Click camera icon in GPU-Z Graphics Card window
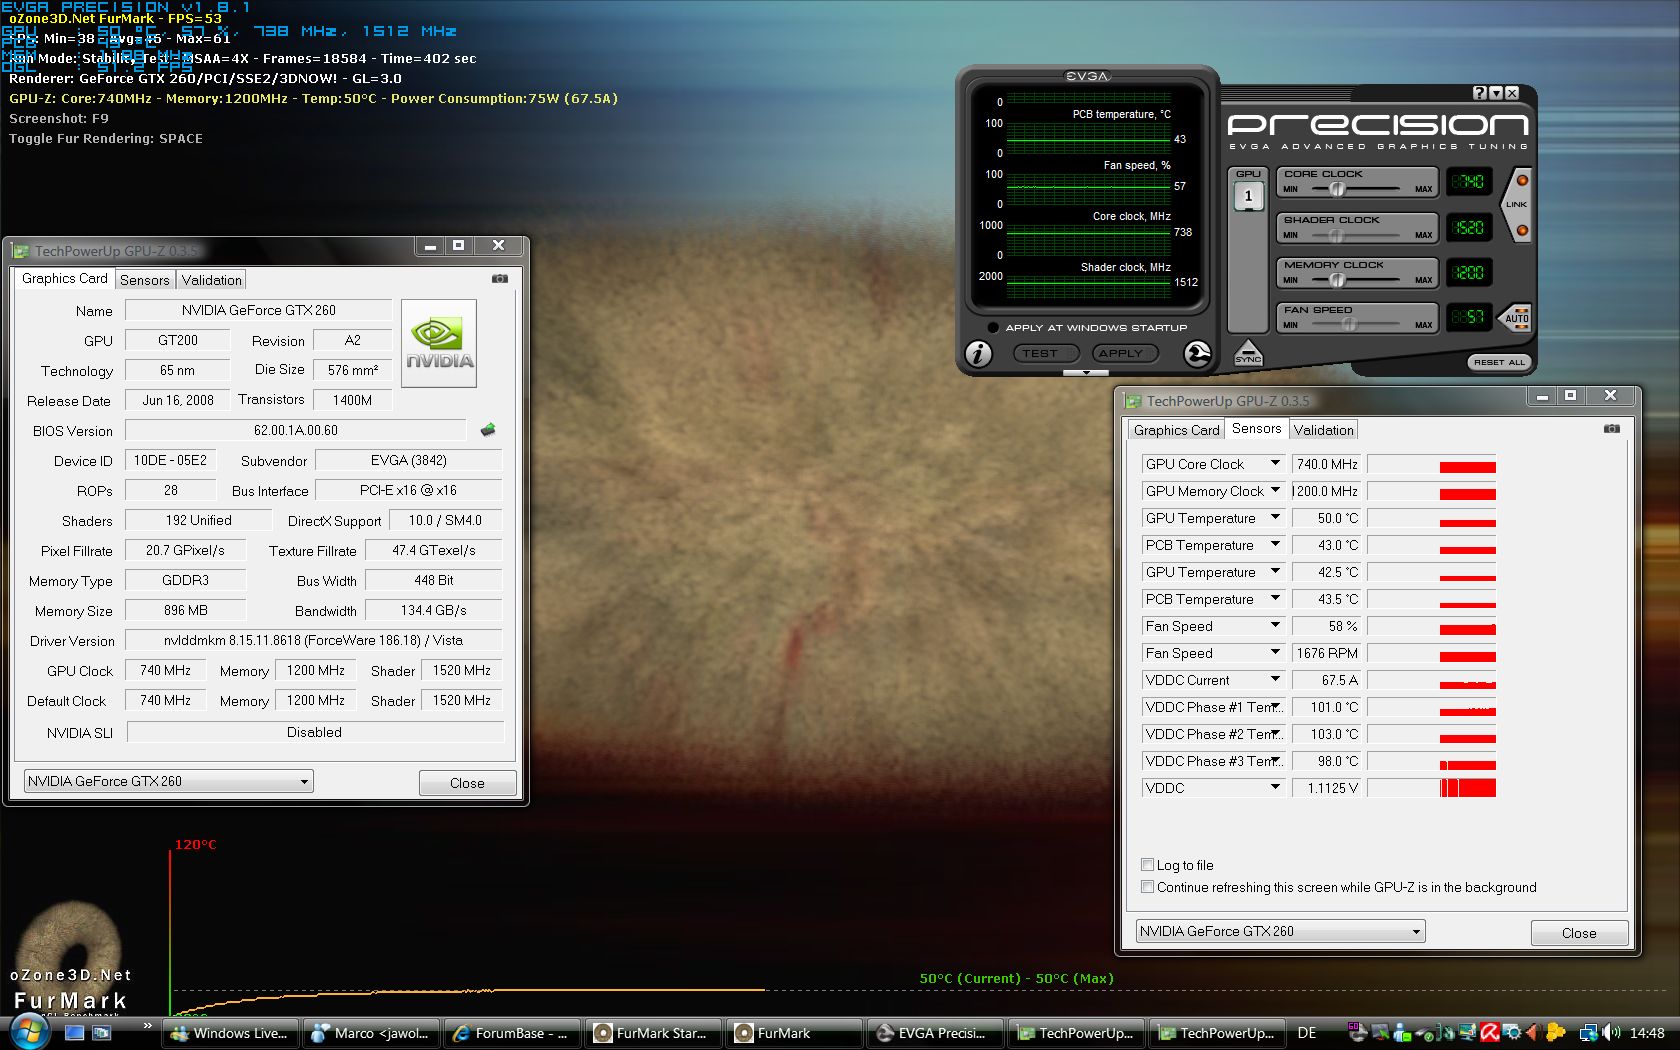 [500, 279]
